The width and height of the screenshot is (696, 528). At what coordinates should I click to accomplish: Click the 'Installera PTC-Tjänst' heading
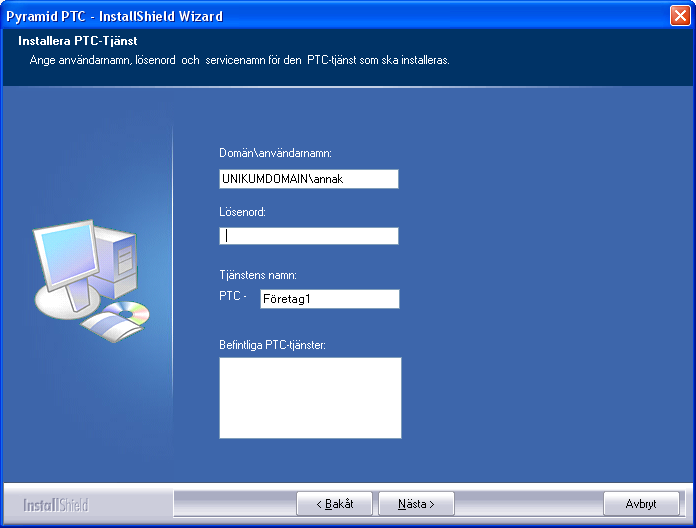(x=78, y=41)
